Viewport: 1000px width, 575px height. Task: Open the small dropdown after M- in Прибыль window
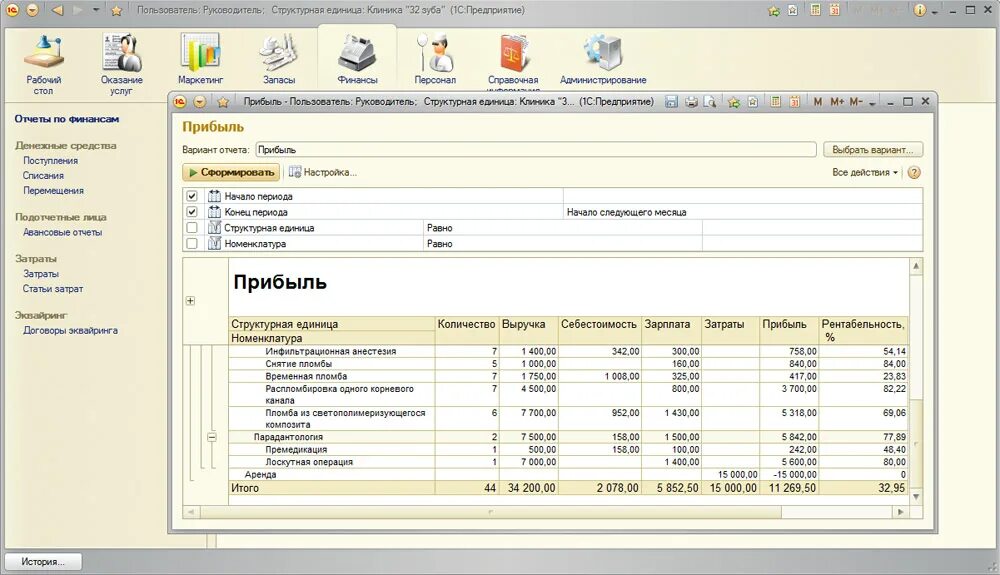point(872,103)
